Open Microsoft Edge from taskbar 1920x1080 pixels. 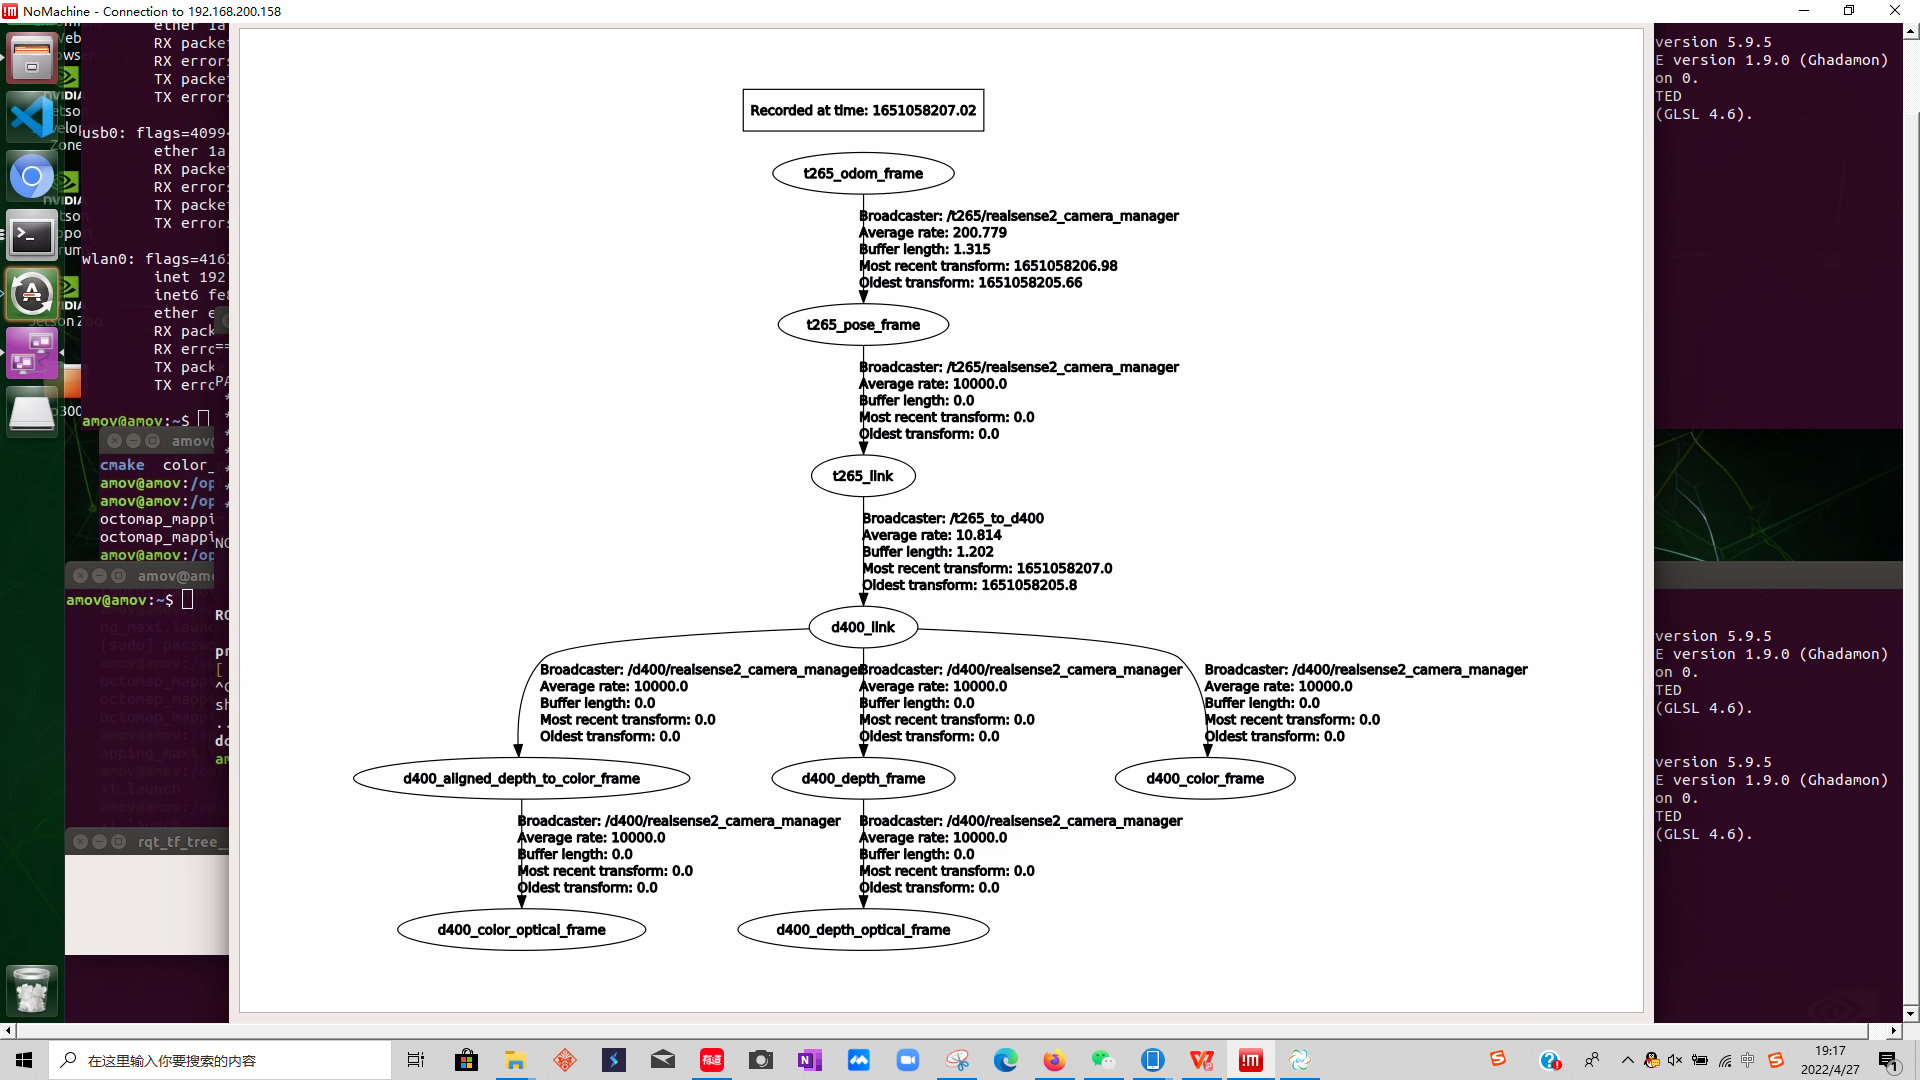1006,1060
